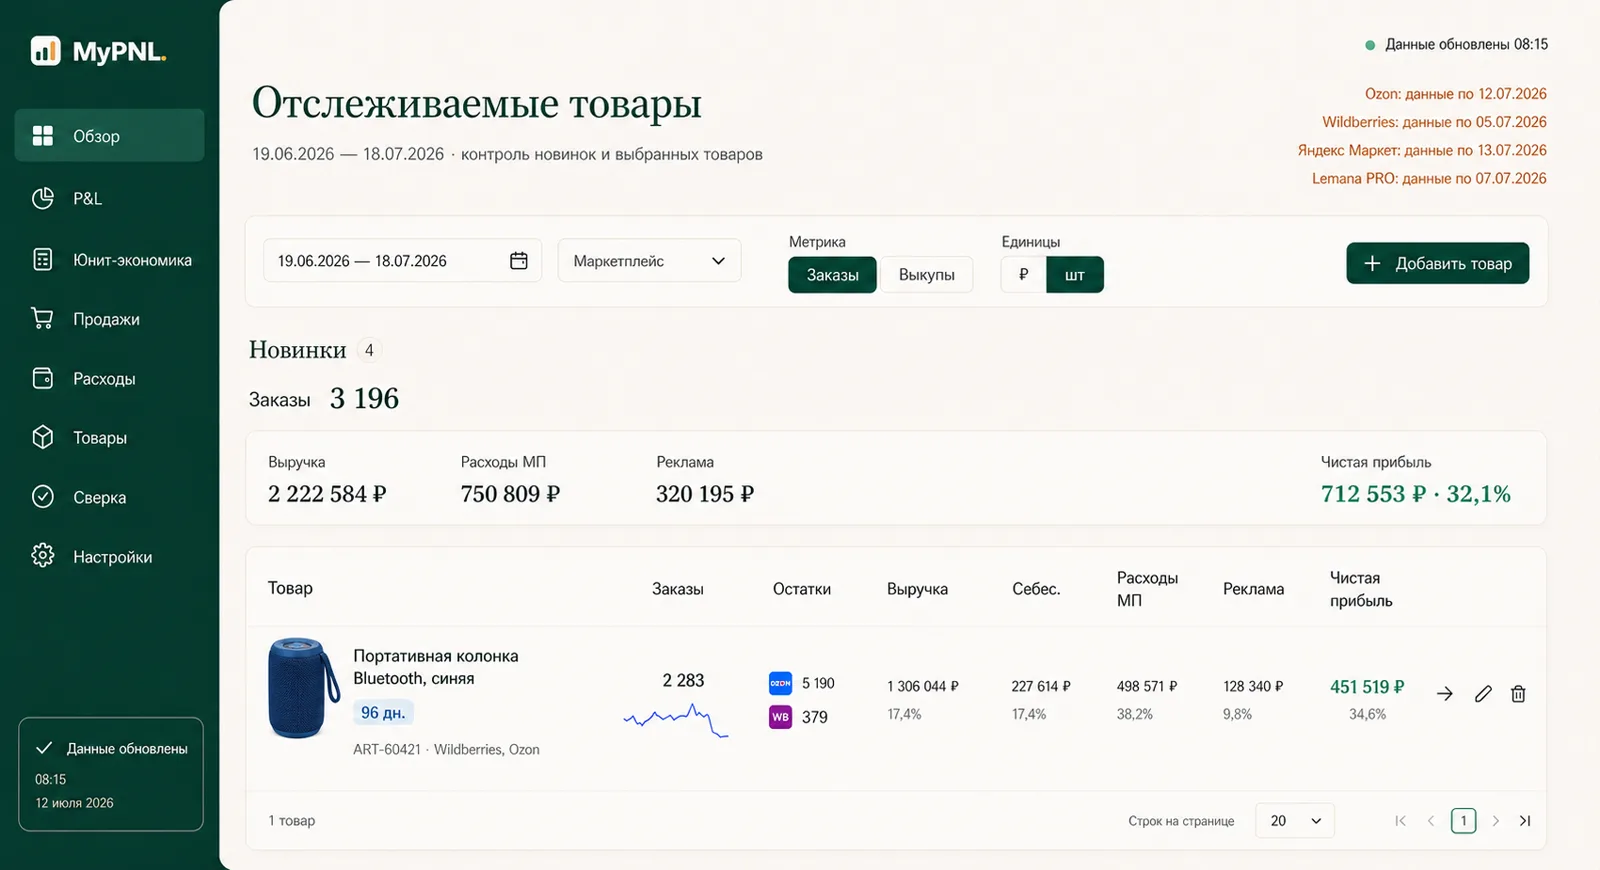Click the checkmark icon in sidebar status card
1600x870 pixels.
point(44,748)
